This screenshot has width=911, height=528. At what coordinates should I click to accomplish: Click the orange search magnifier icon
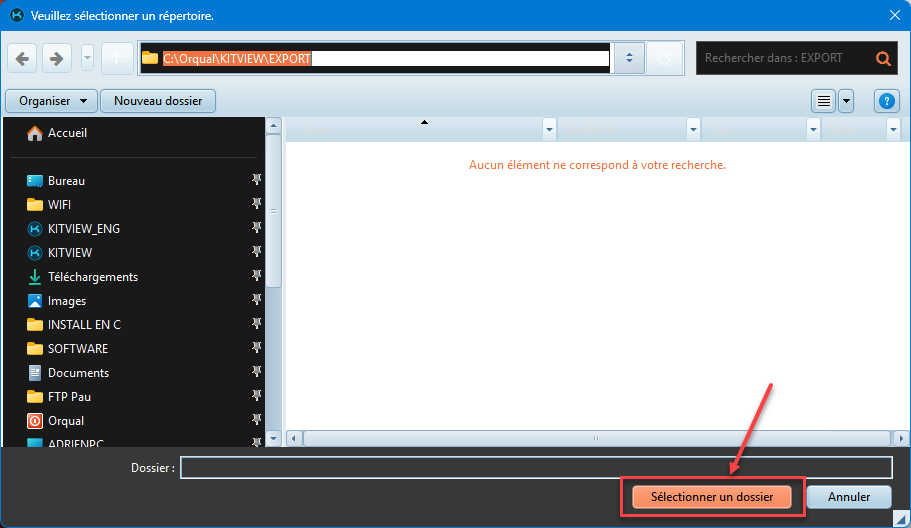(882, 59)
